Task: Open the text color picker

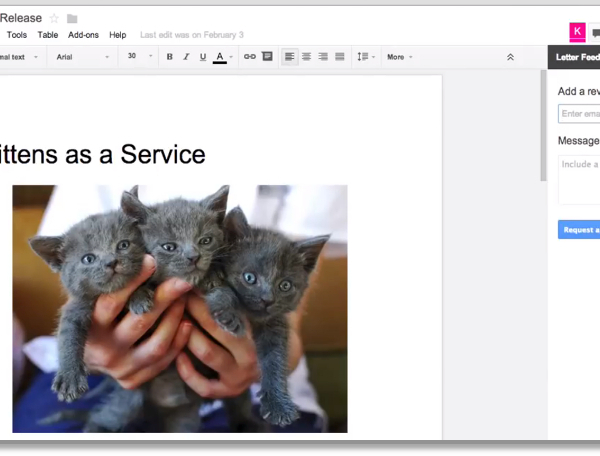Action: tap(221, 57)
